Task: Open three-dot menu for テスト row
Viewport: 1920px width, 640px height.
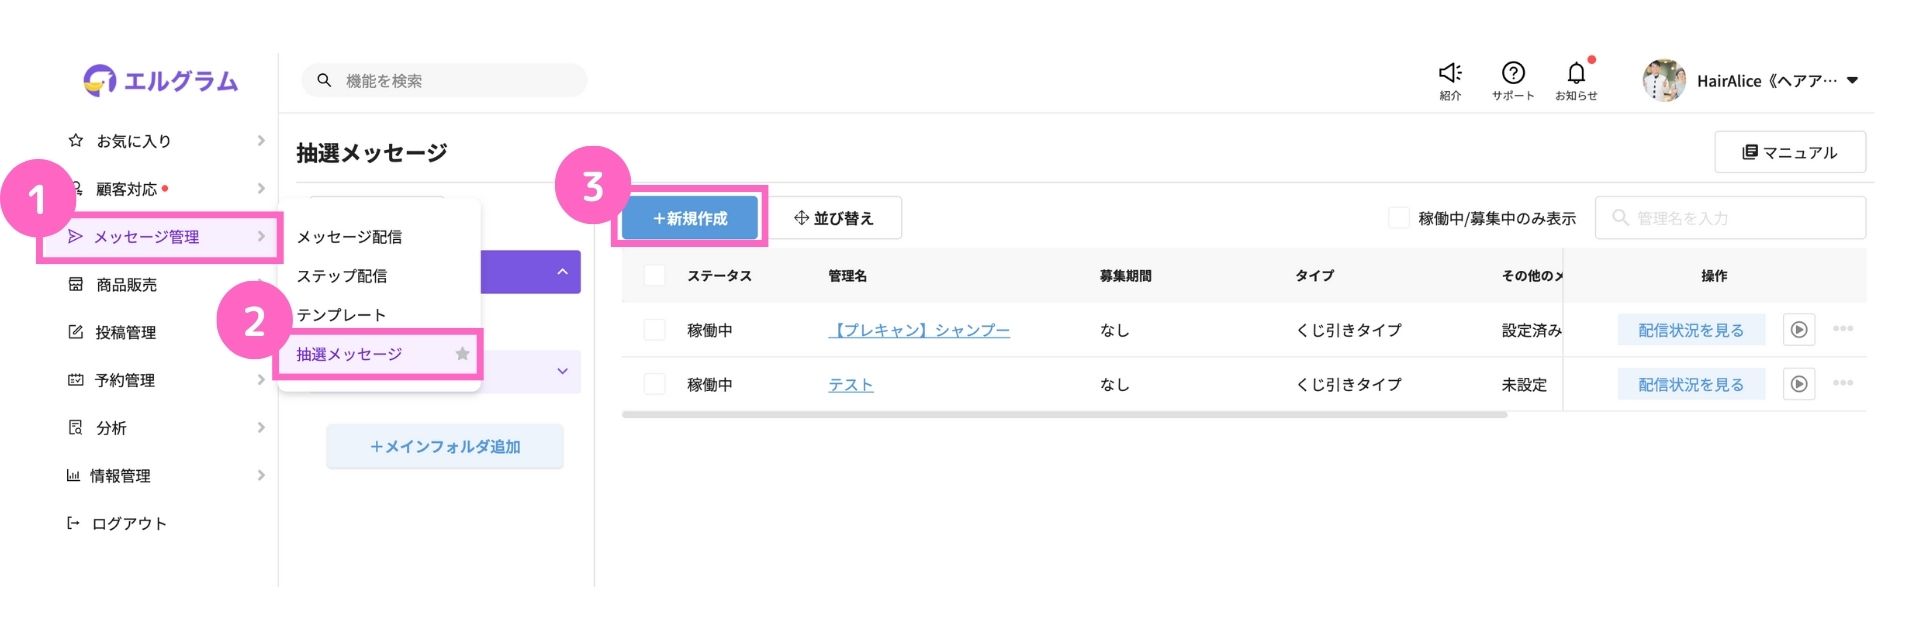Action: coord(1843,383)
